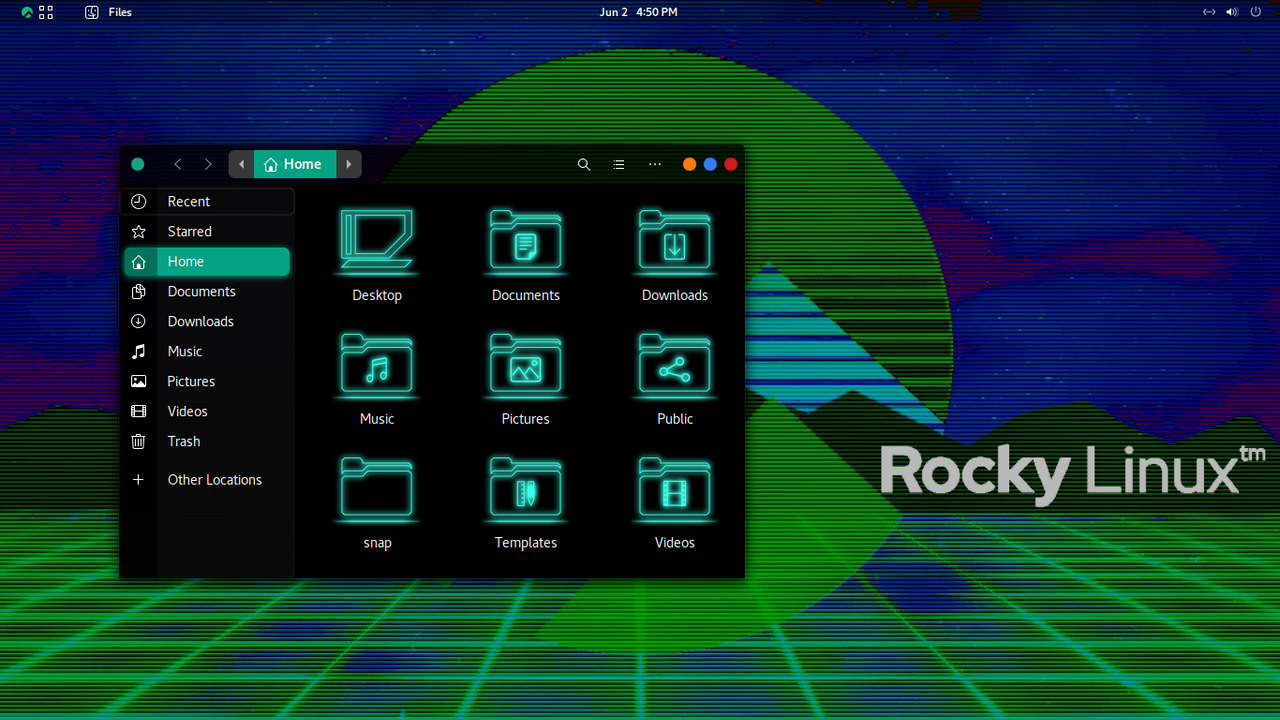
Task: Click the Trash can icon in sidebar
Action: pyautogui.click(x=139, y=441)
